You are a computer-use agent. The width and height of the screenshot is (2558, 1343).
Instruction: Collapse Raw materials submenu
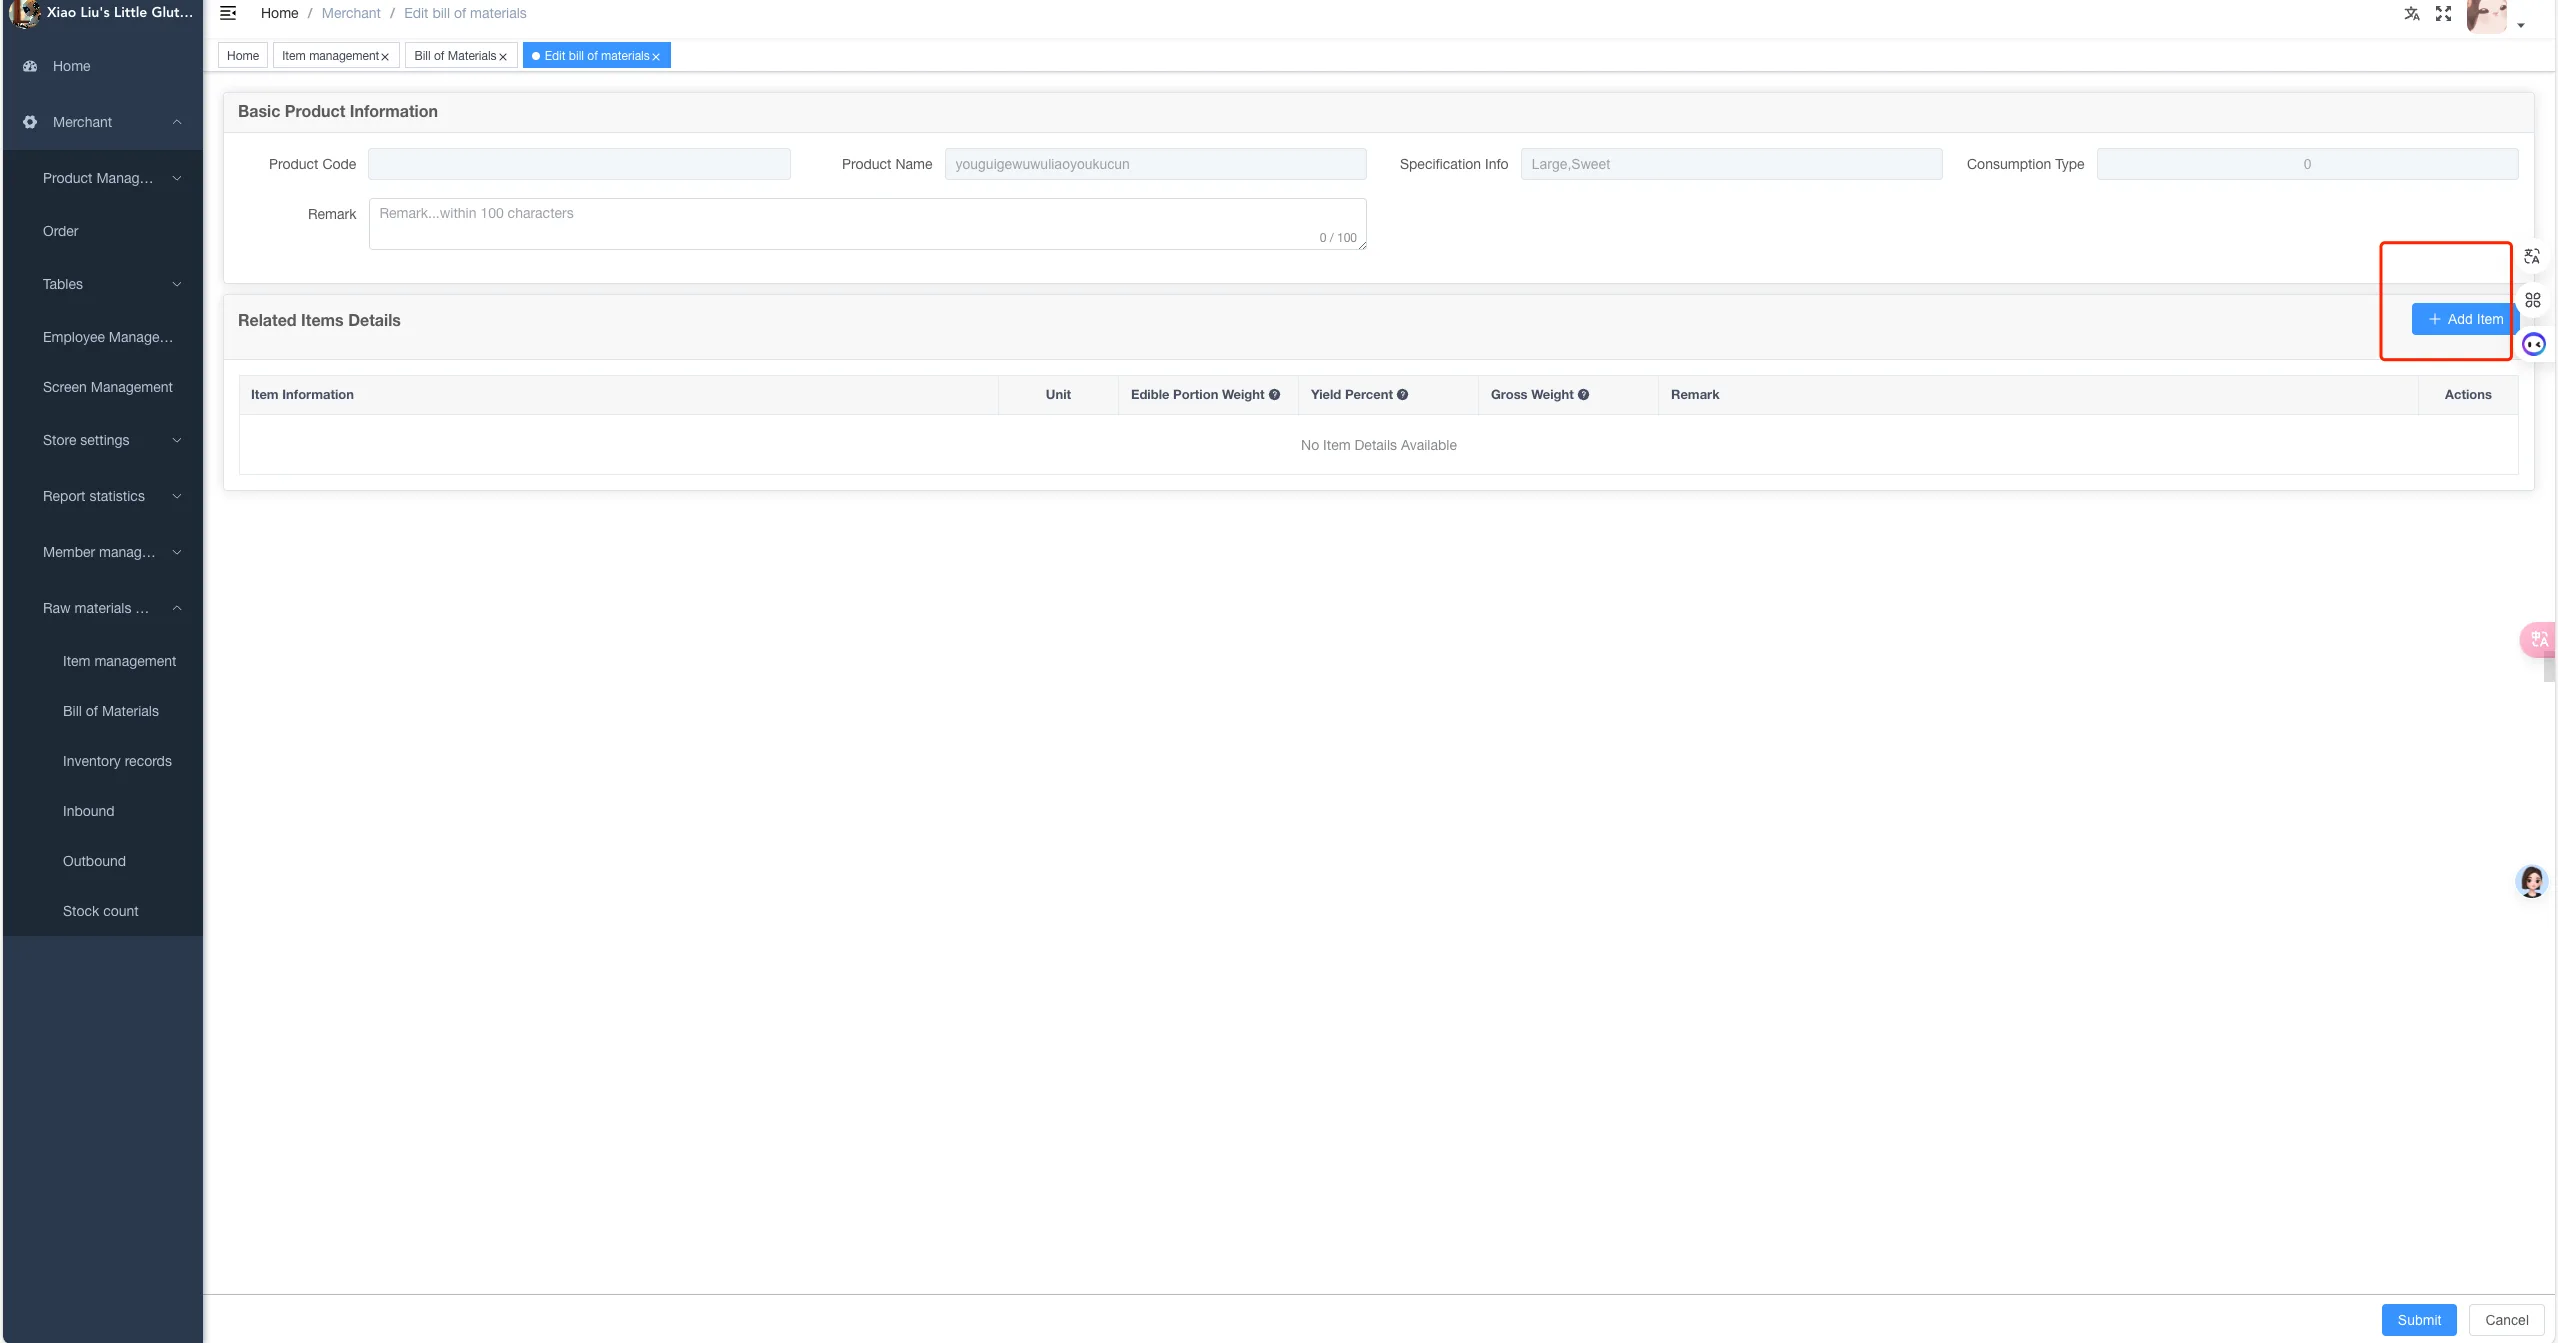tap(177, 608)
